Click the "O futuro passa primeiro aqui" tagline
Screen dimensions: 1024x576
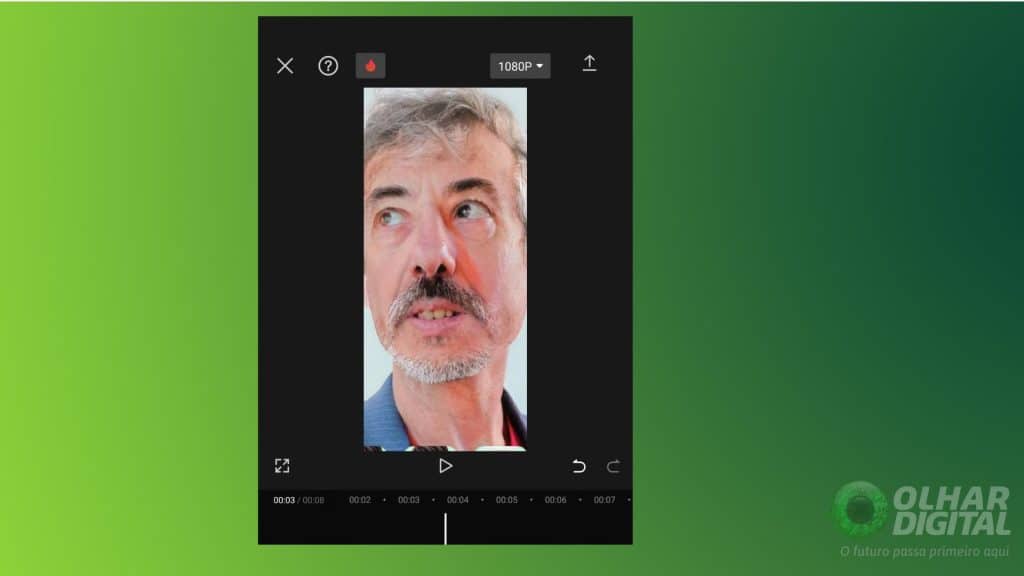coord(925,551)
